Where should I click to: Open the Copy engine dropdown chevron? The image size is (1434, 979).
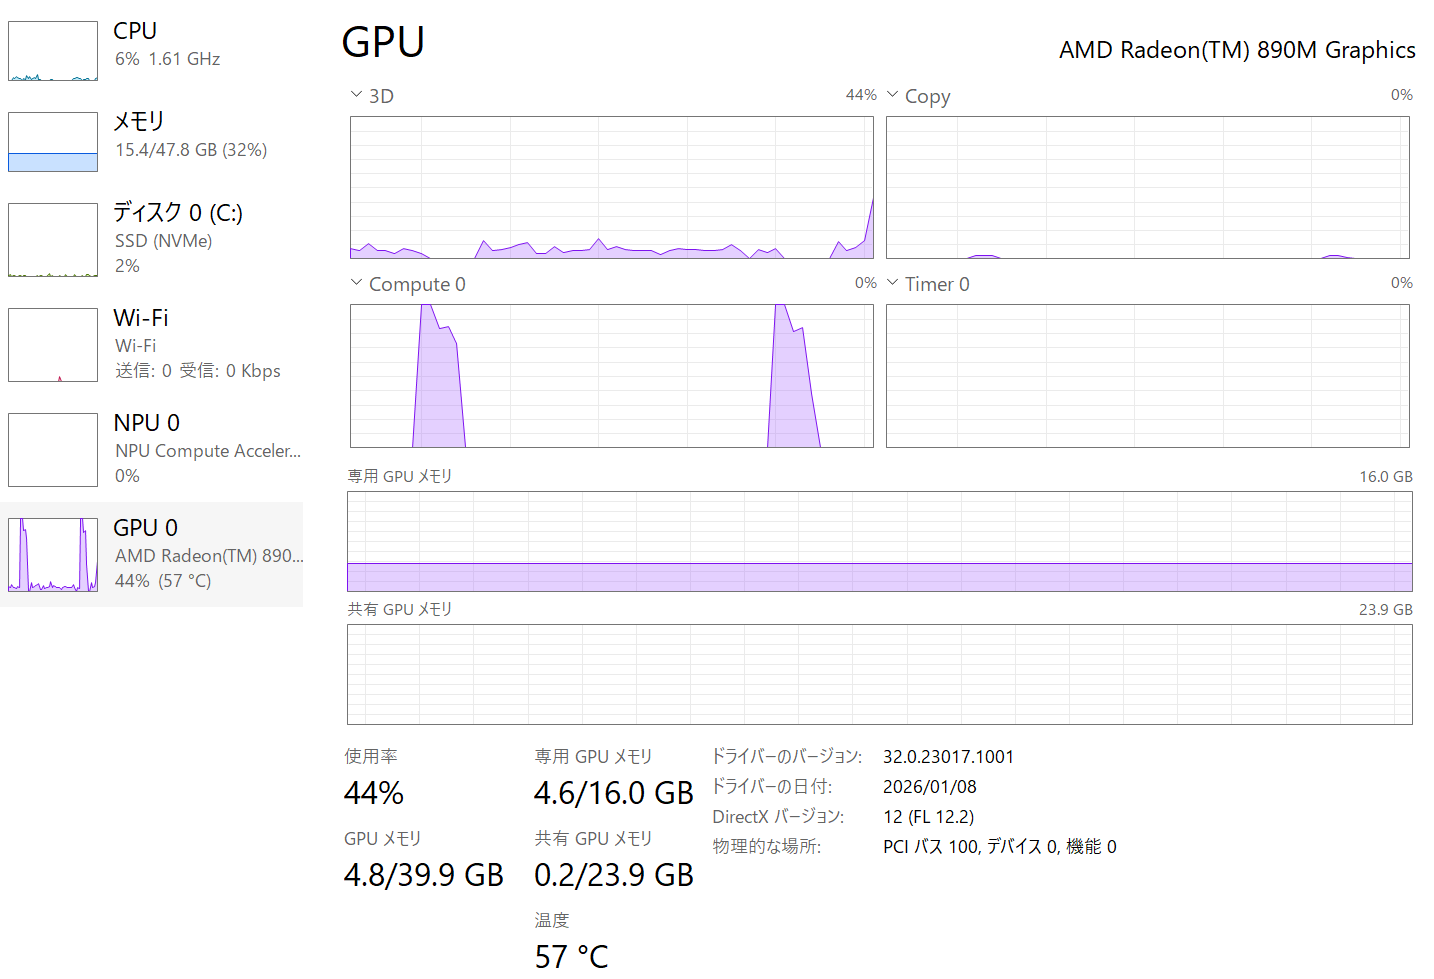coord(893,95)
